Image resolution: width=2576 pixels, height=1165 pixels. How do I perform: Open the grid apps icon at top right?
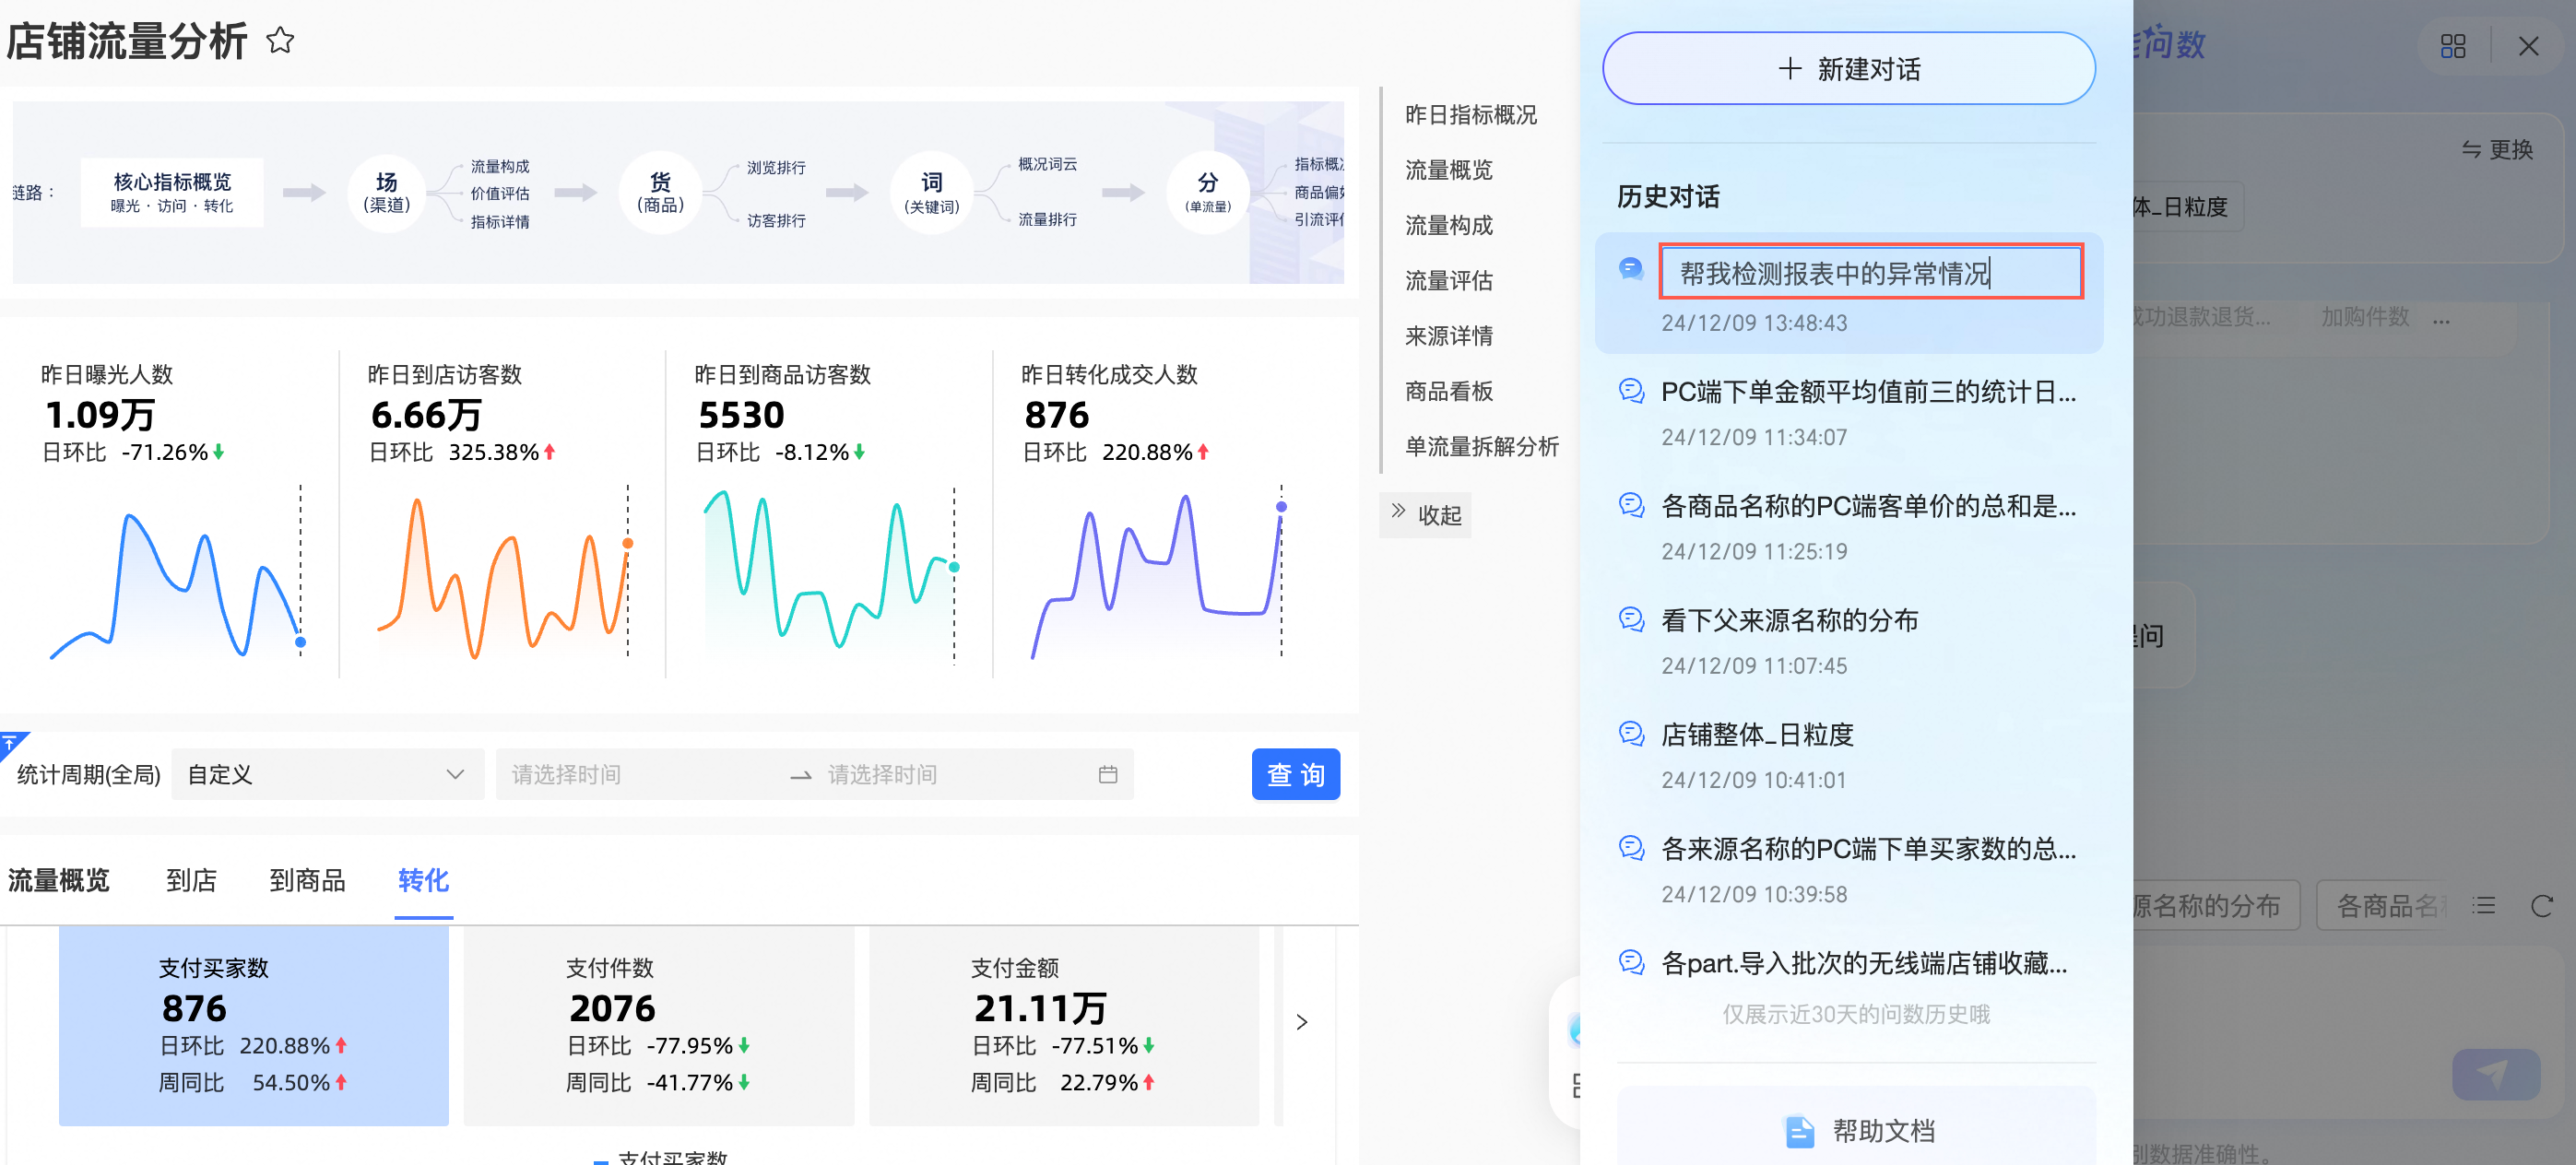pos(2452,46)
